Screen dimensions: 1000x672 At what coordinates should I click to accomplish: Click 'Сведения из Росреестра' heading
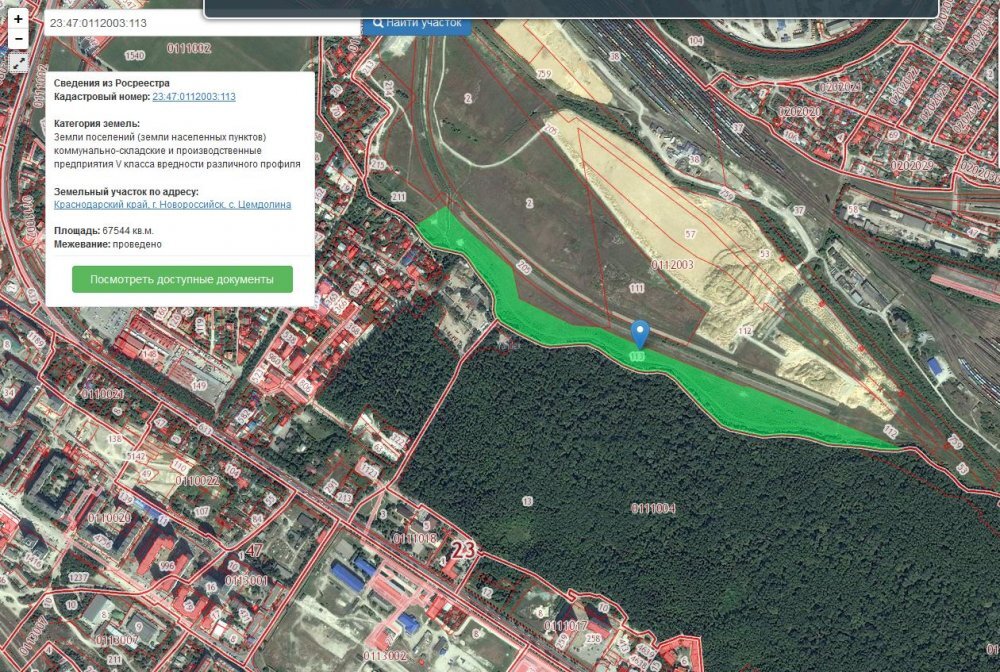112,83
